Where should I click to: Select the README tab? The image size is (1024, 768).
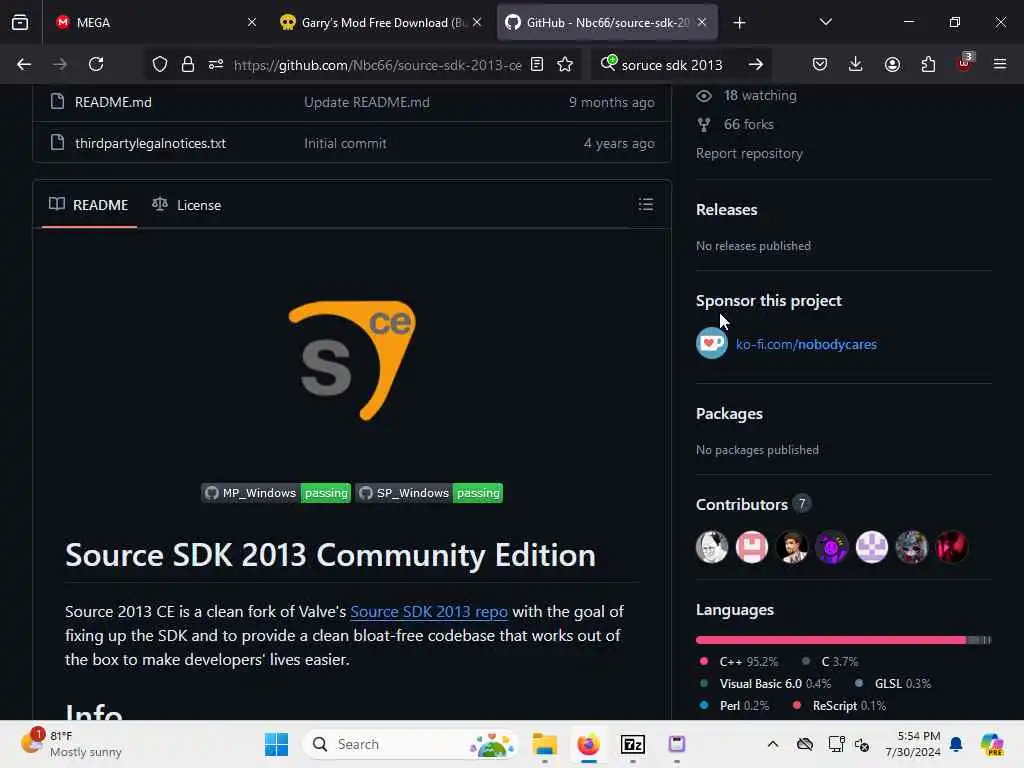(x=89, y=205)
